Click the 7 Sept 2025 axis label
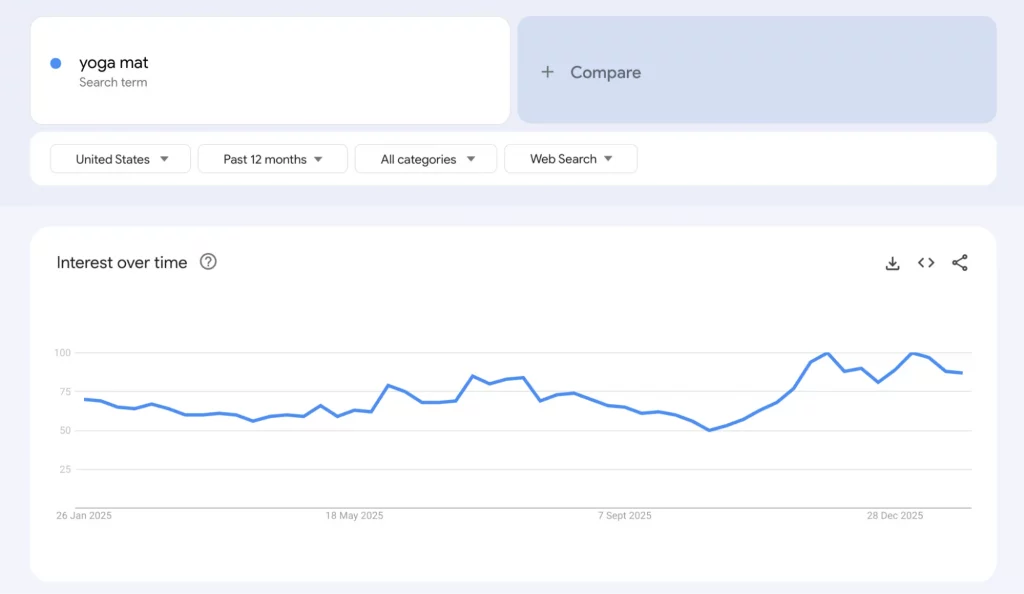1024x594 pixels. point(625,516)
